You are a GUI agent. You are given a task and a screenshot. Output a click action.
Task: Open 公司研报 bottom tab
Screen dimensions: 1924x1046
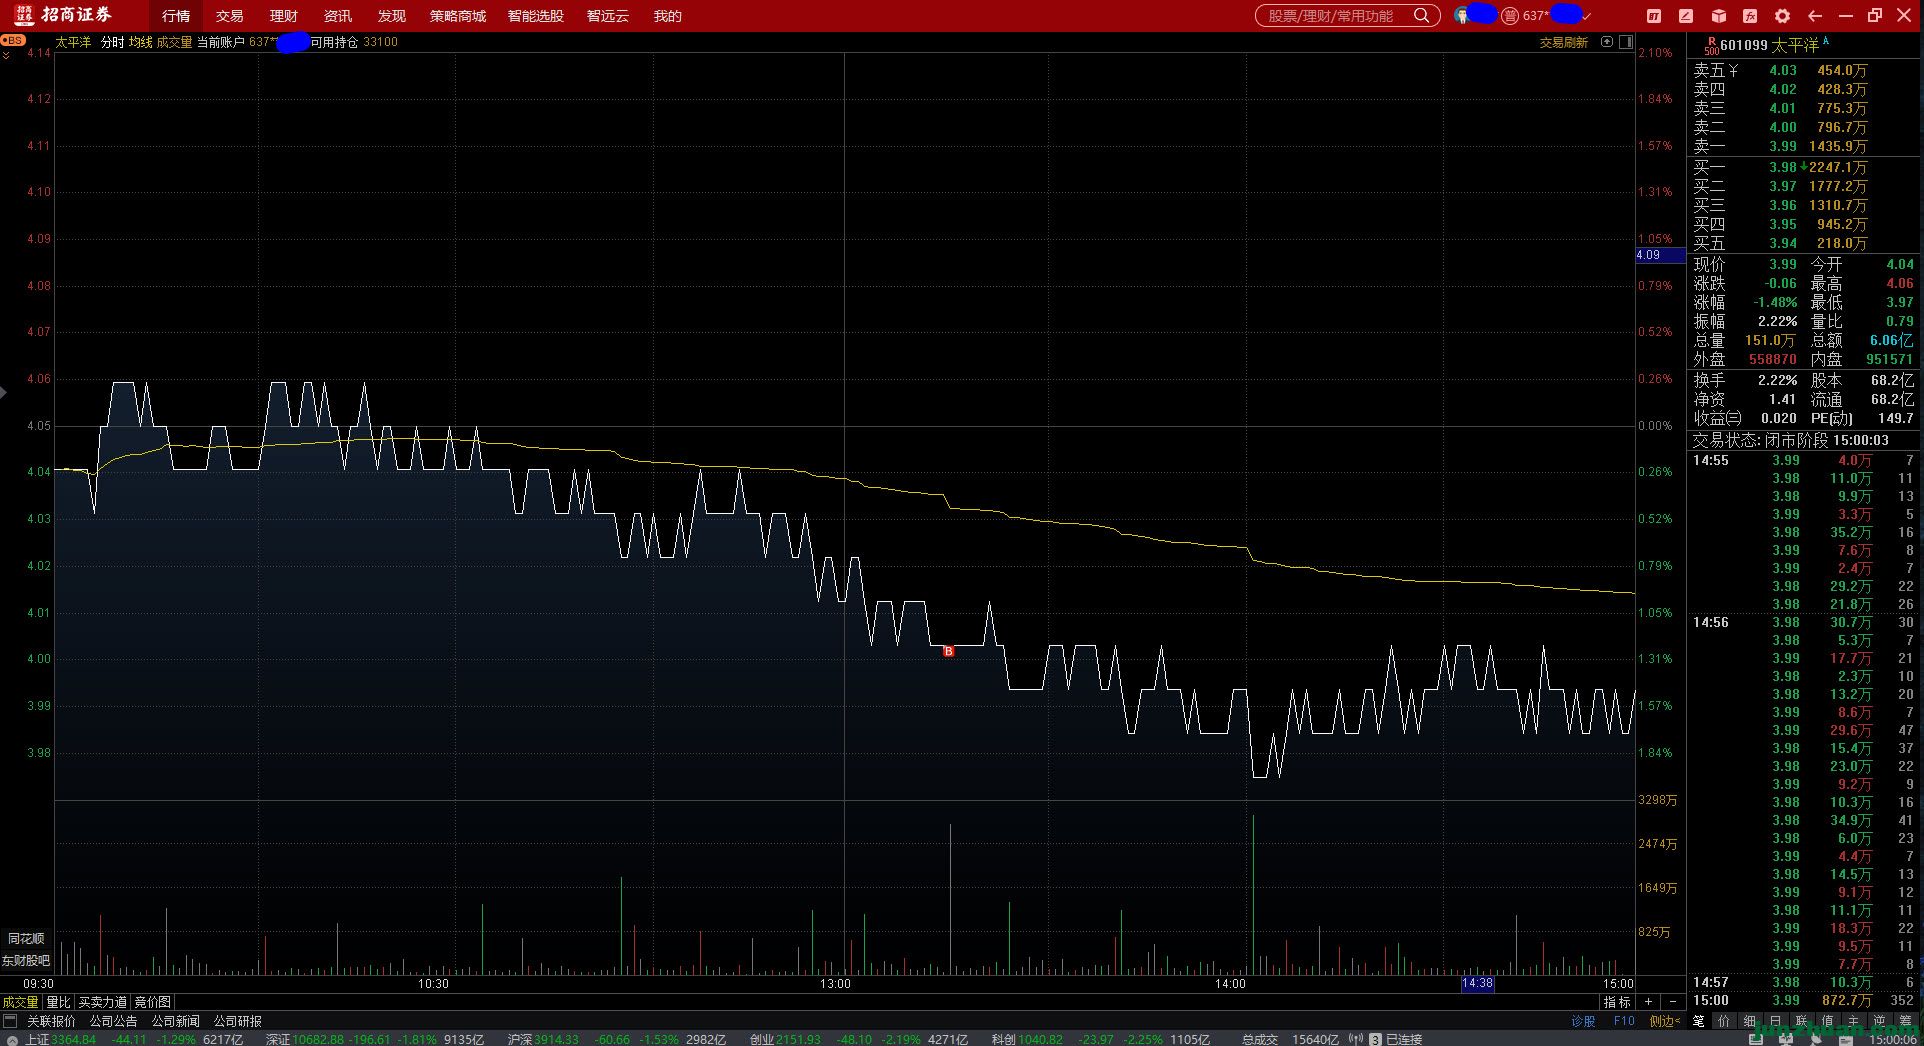(x=237, y=1021)
